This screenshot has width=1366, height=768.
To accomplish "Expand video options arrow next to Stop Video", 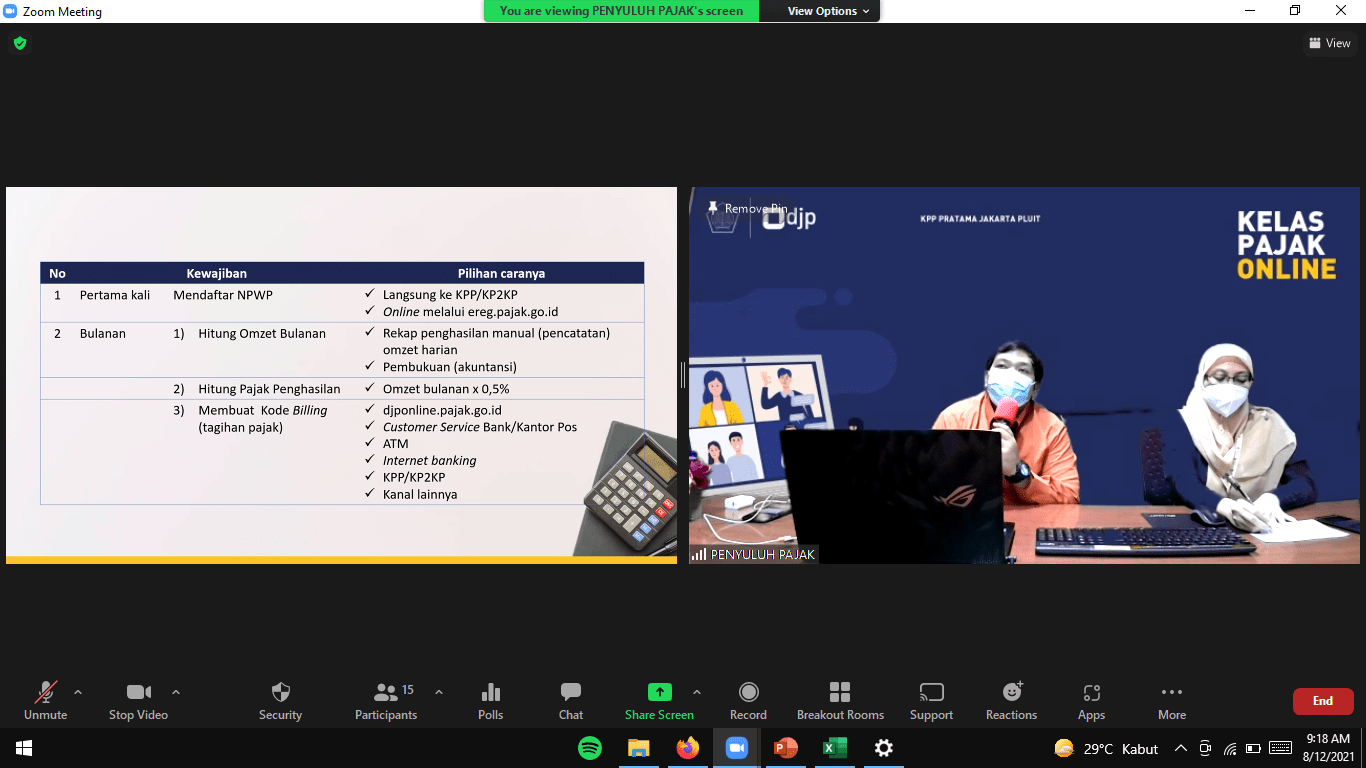I will pyautogui.click(x=176, y=692).
